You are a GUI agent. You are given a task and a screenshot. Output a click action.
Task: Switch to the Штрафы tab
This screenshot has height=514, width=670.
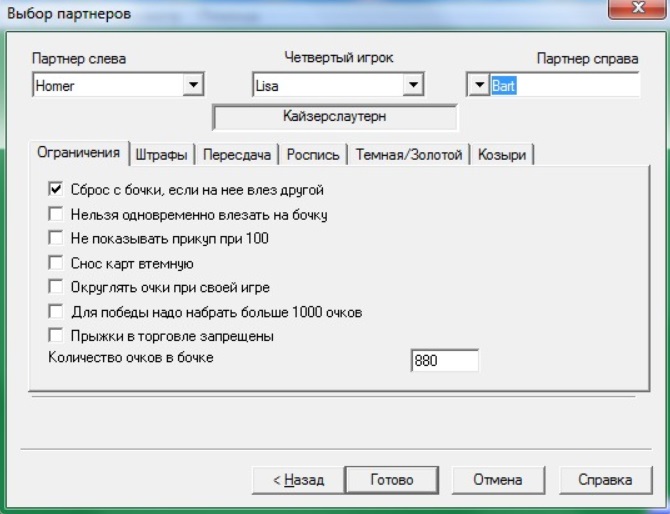(x=161, y=155)
